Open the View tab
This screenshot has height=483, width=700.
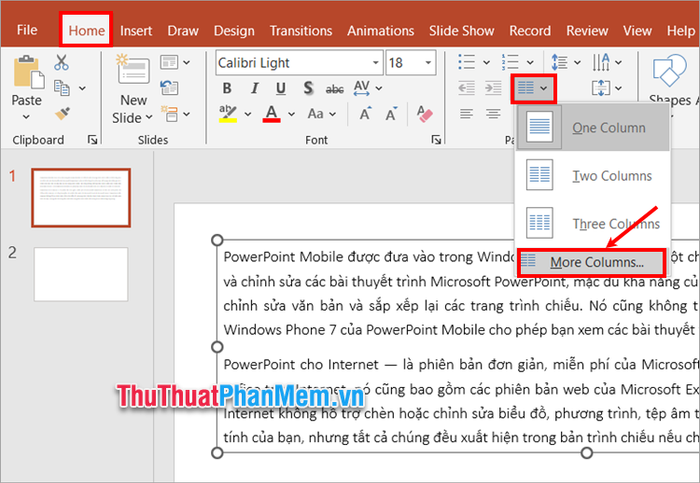click(x=638, y=31)
